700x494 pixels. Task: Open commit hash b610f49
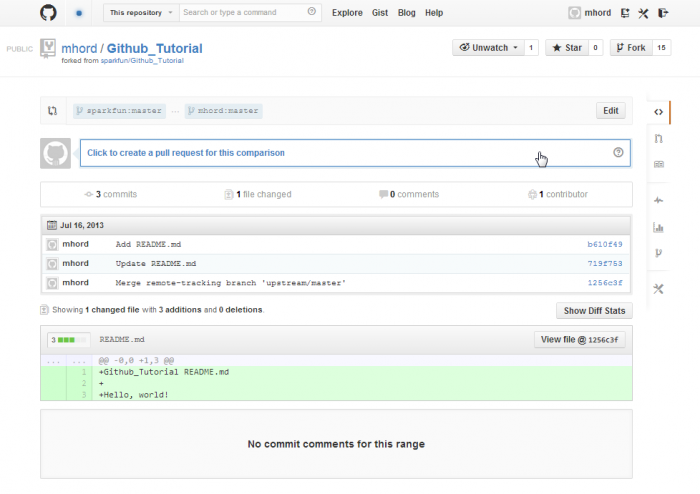604,245
